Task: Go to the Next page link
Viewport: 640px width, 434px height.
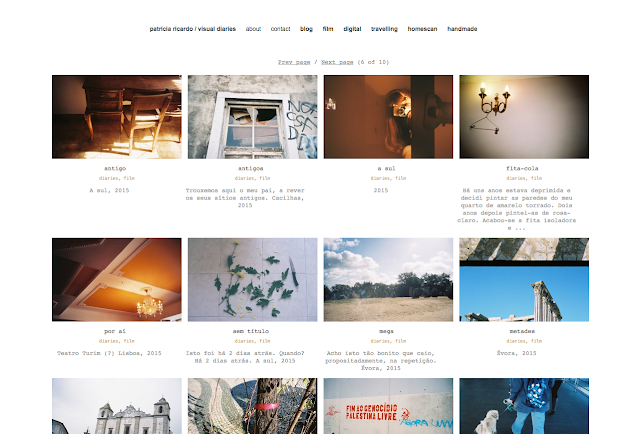Action: click(x=337, y=62)
